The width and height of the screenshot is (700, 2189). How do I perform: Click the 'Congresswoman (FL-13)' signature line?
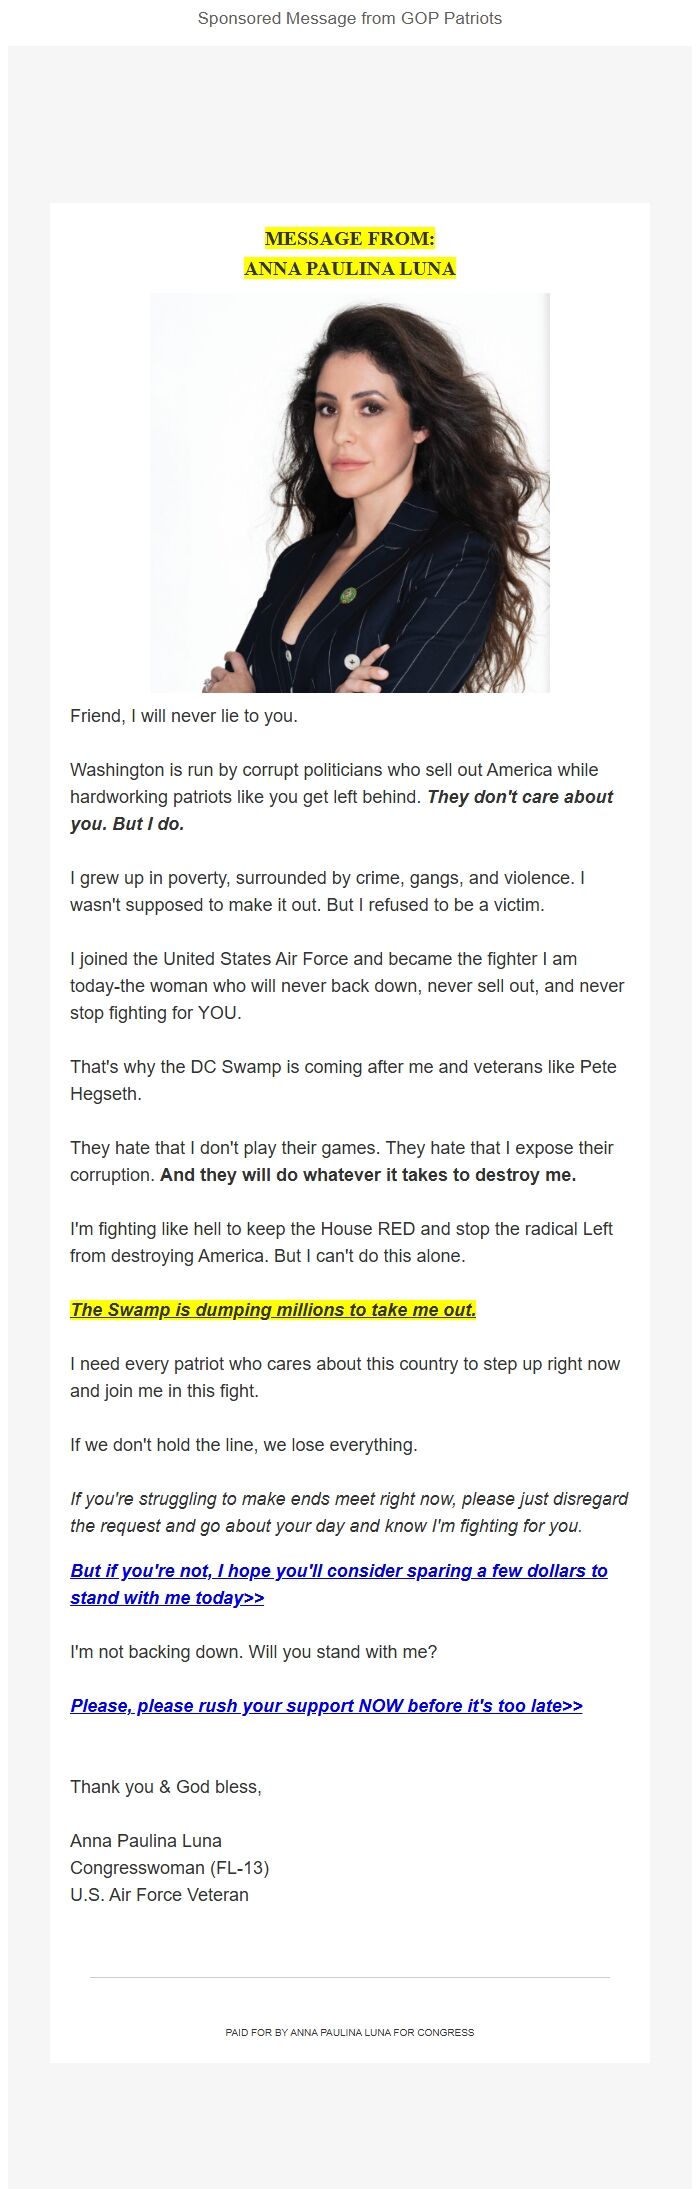(169, 1867)
